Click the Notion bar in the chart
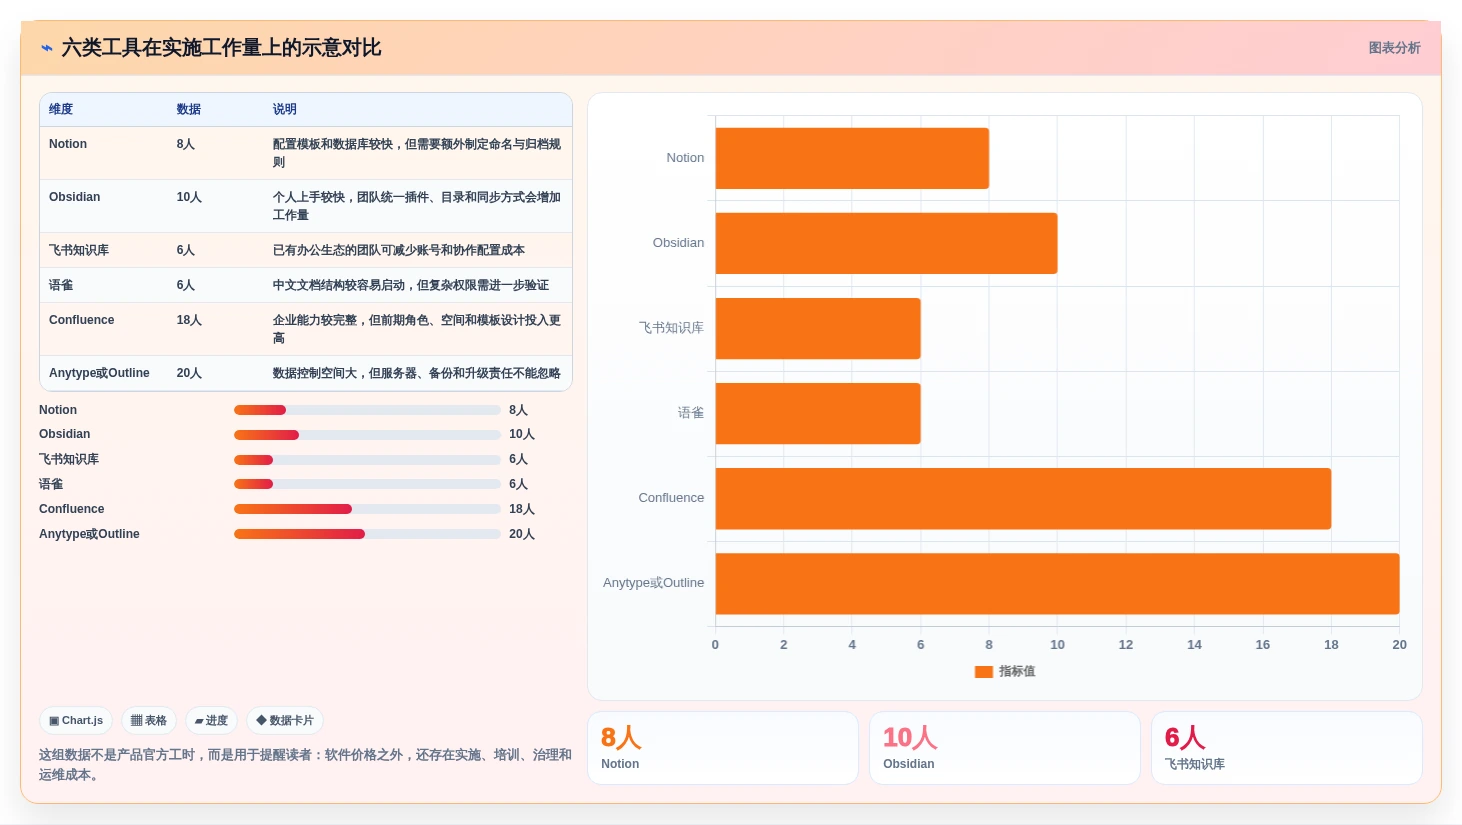The height and width of the screenshot is (825, 1462). coord(852,158)
